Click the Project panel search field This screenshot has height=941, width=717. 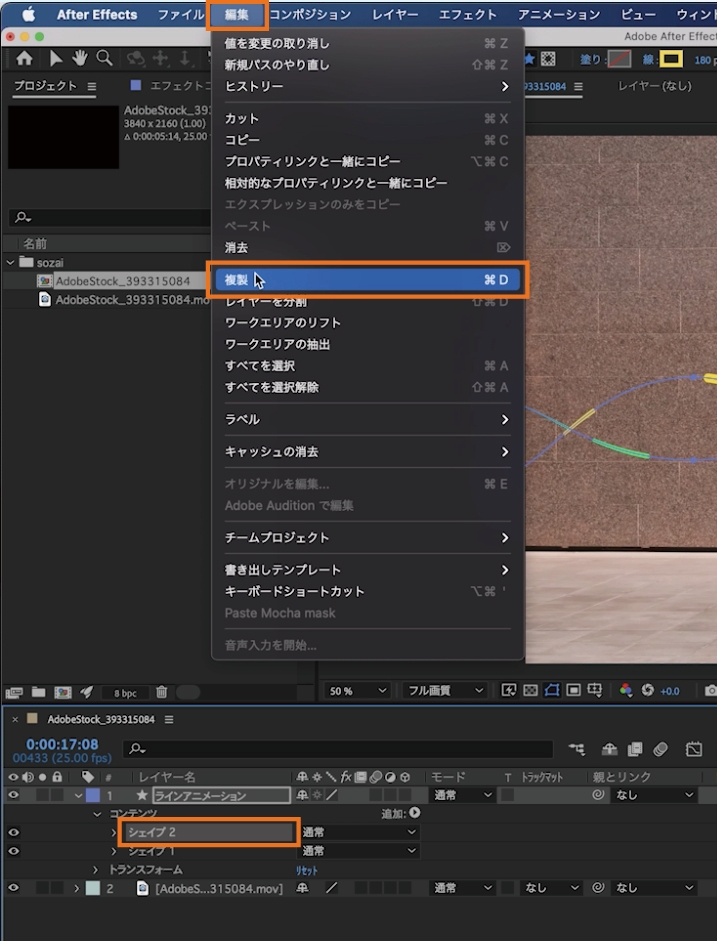(x=110, y=217)
